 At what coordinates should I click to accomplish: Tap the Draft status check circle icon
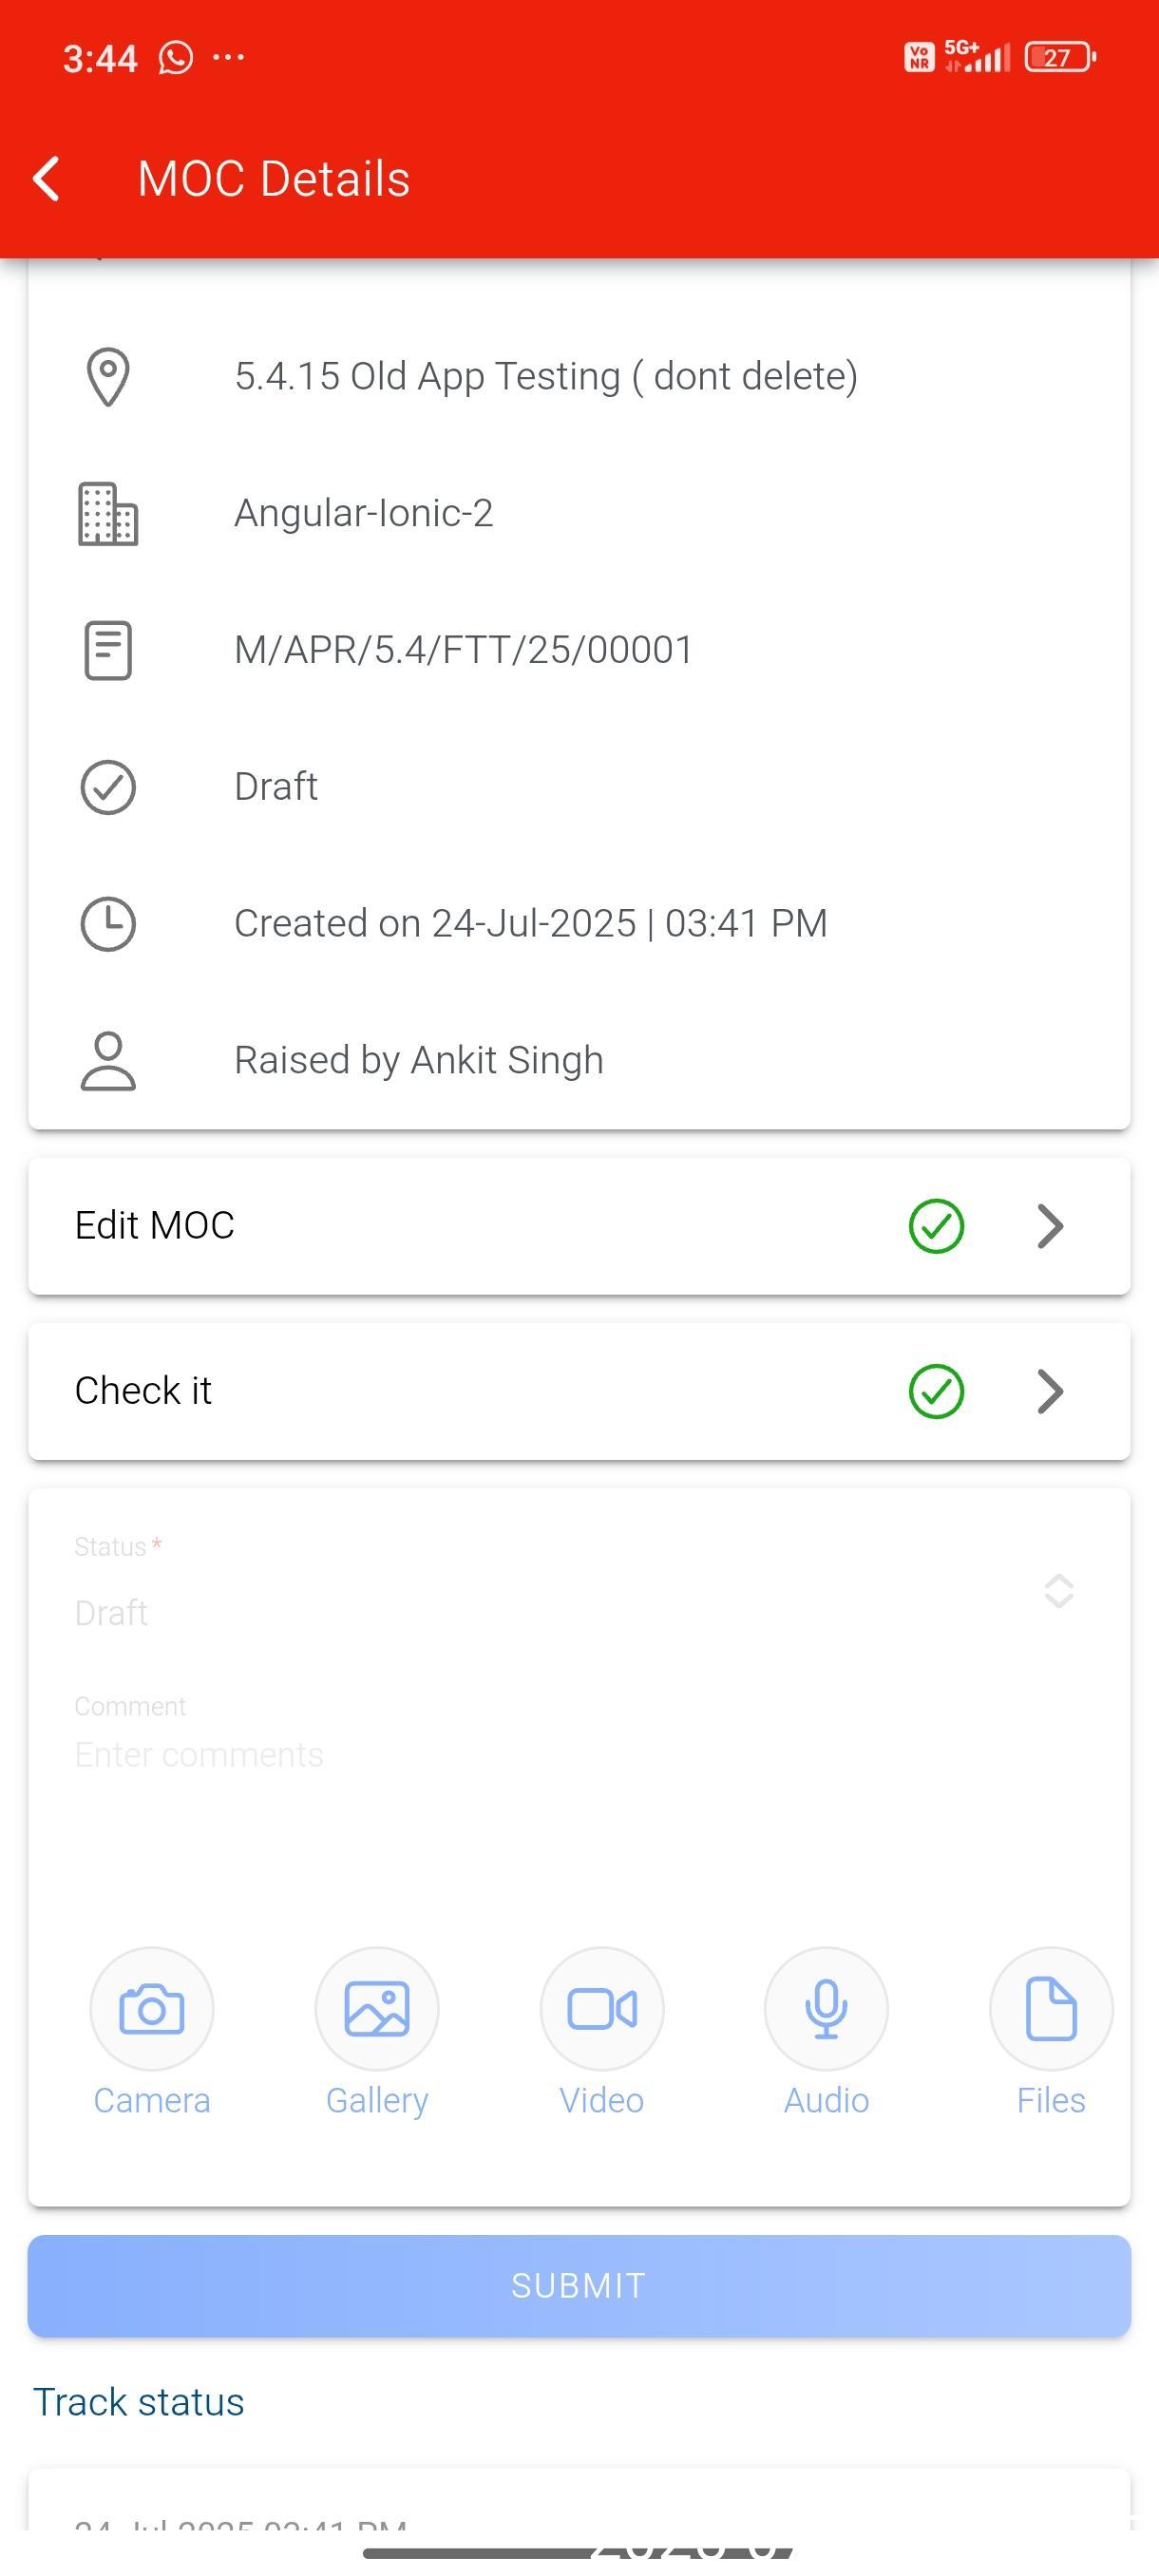[108, 787]
